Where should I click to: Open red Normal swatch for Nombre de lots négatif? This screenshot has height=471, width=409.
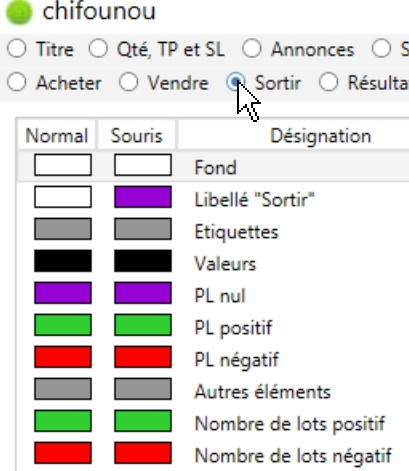63,453
